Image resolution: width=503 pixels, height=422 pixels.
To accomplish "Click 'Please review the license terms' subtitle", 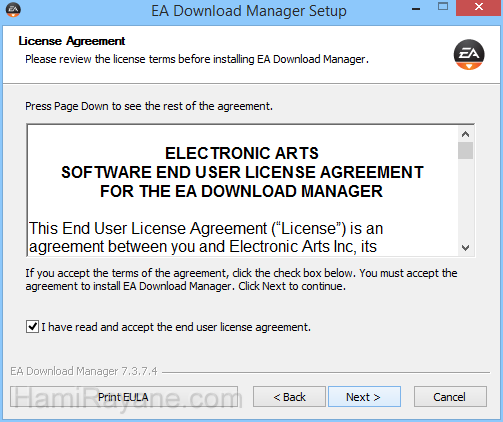I will pyautogui.click(x=197, y=59).
